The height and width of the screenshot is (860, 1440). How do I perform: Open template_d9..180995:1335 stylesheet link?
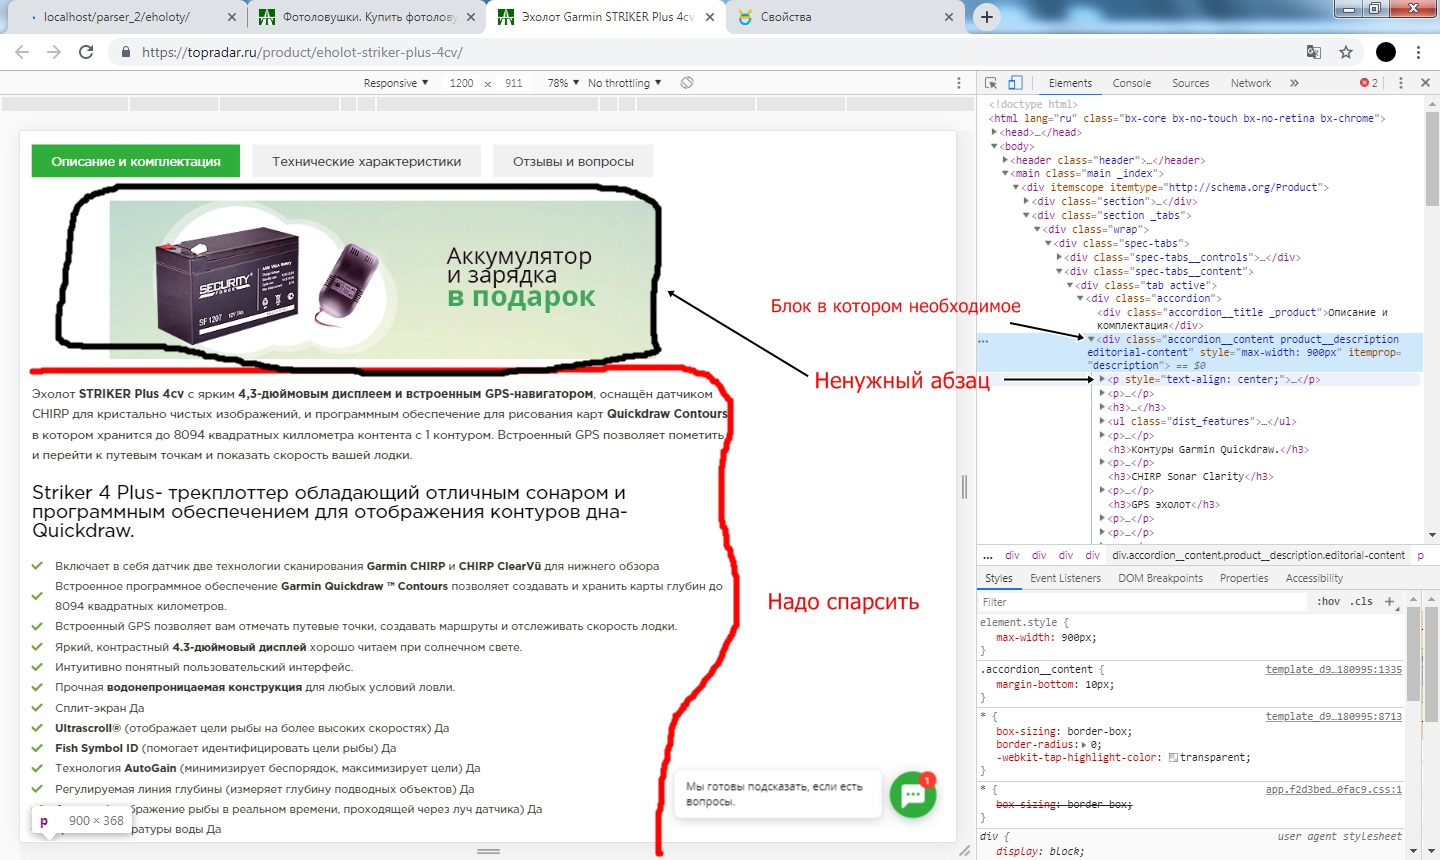coord(1333,669)
